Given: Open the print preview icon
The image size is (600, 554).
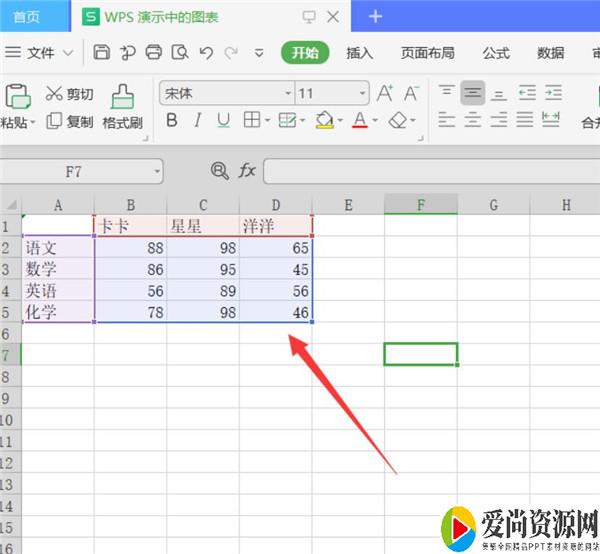Looking at the screenshot, I should [180, 53].
